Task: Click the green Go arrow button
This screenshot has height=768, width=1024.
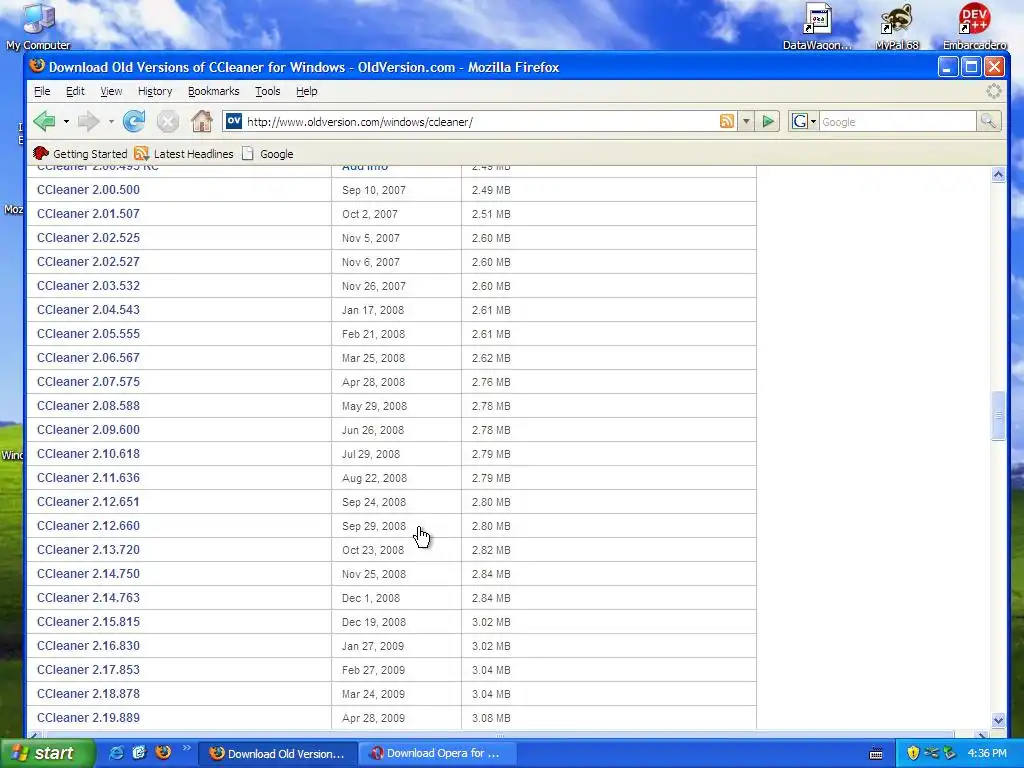Action: pos(769,121)
